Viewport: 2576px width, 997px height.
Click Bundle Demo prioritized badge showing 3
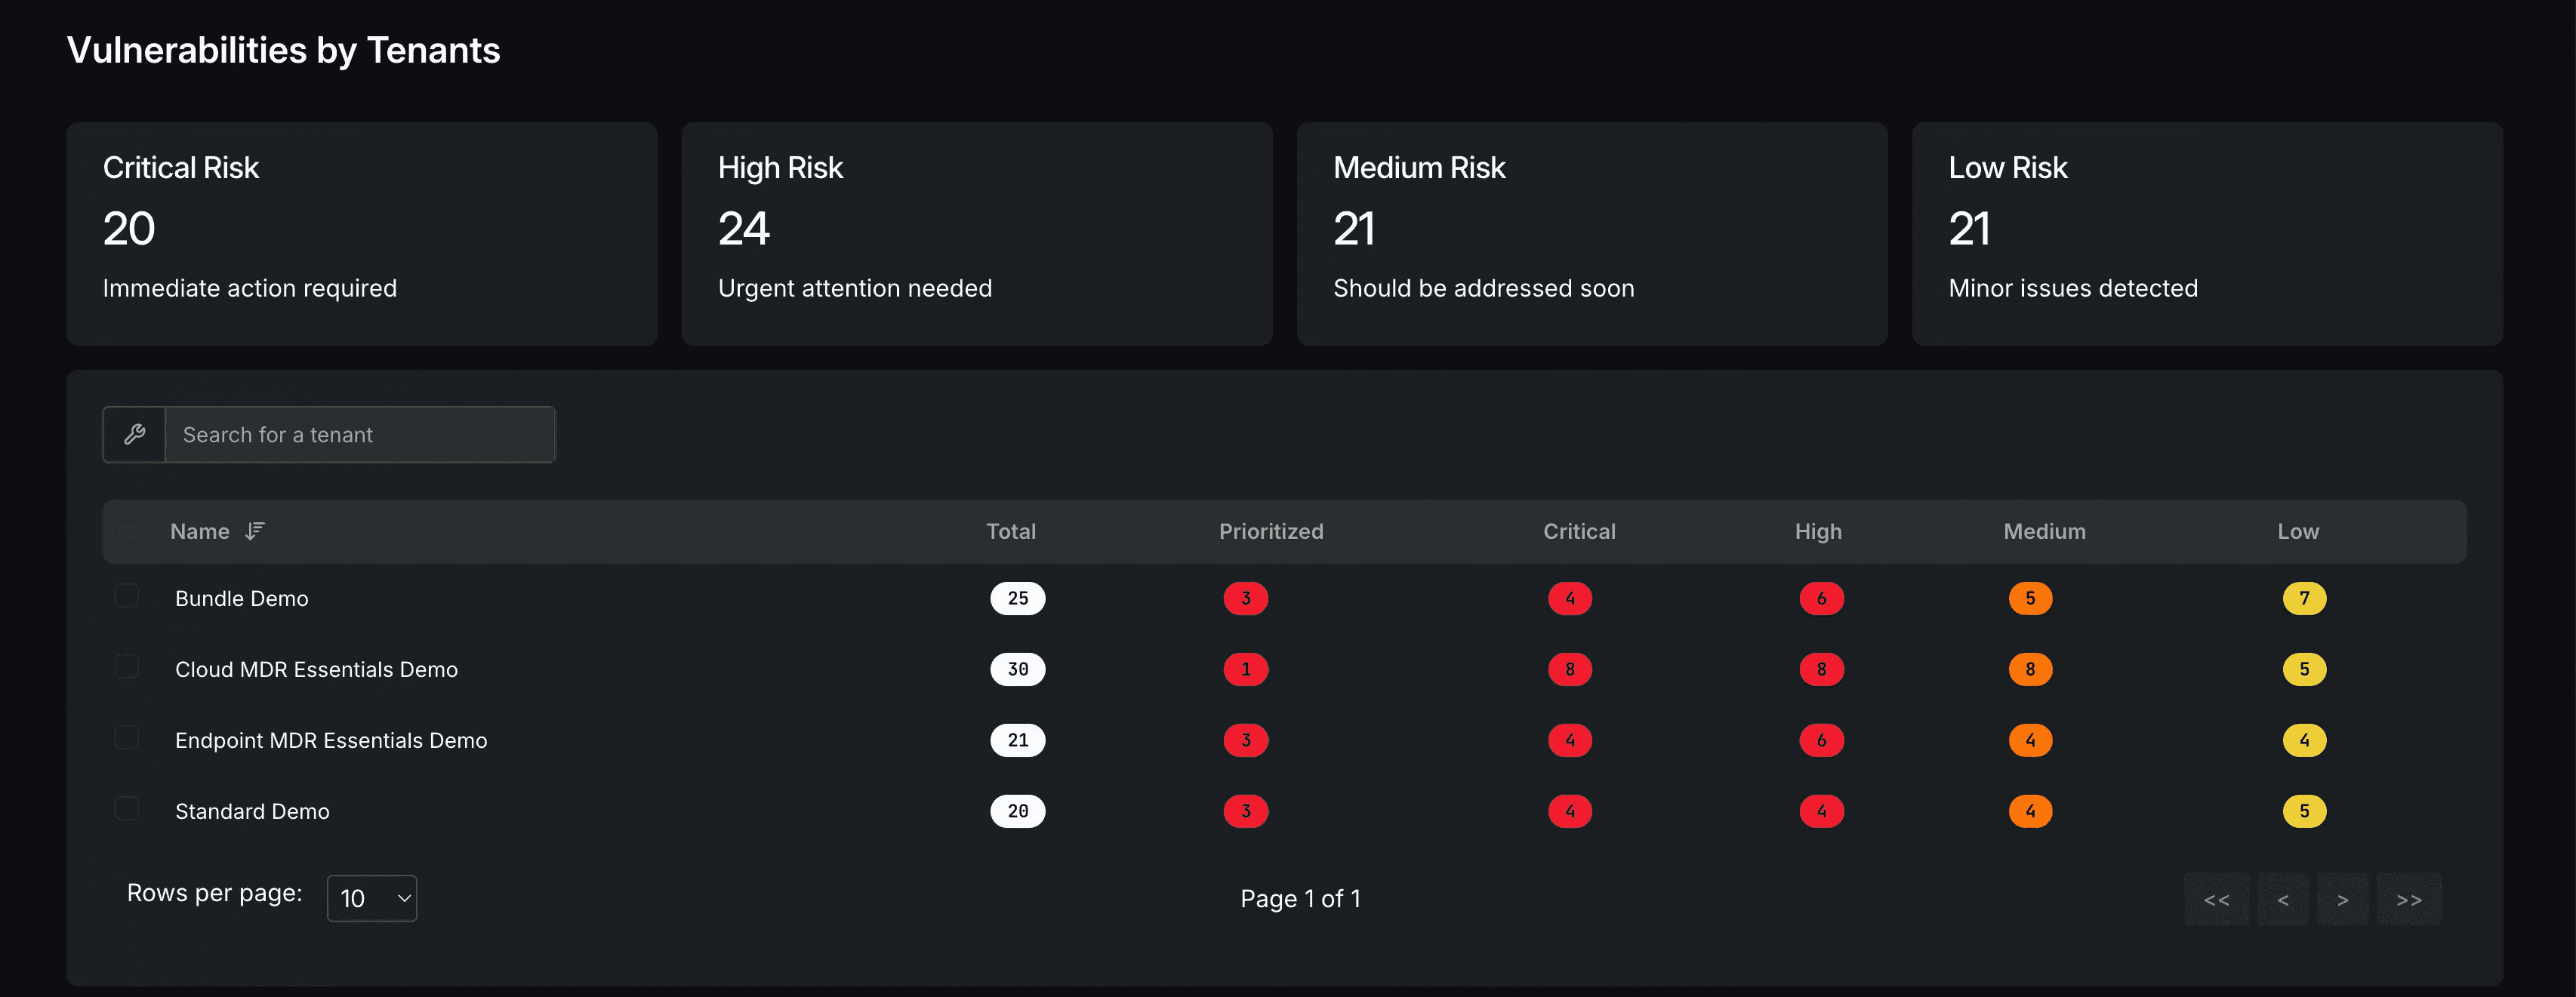1245,598
